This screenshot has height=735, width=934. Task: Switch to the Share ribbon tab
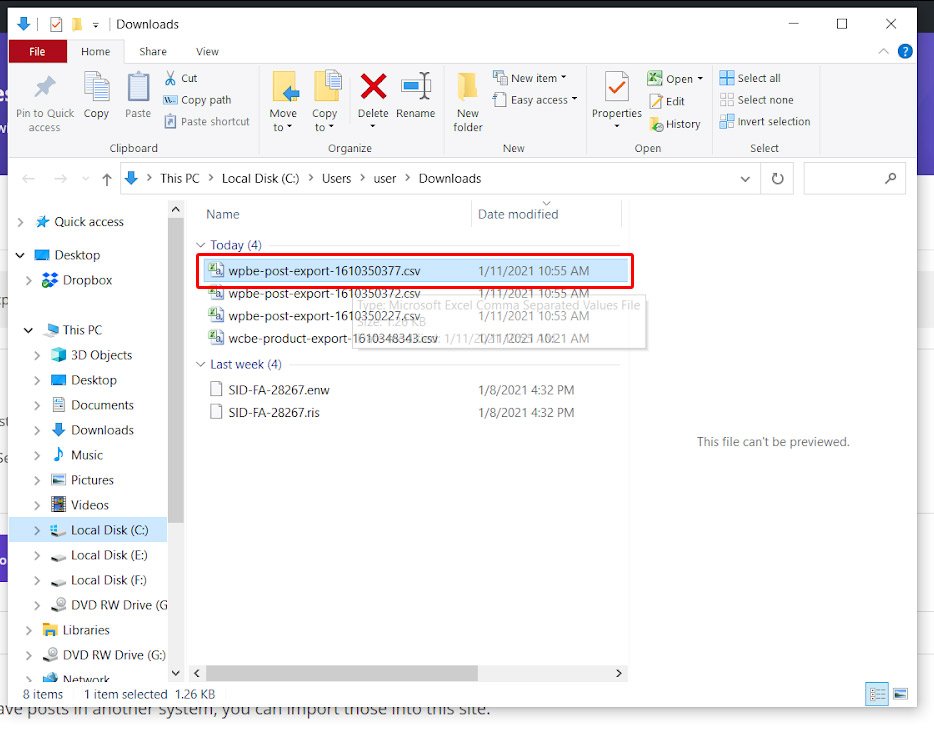point(153,52)
